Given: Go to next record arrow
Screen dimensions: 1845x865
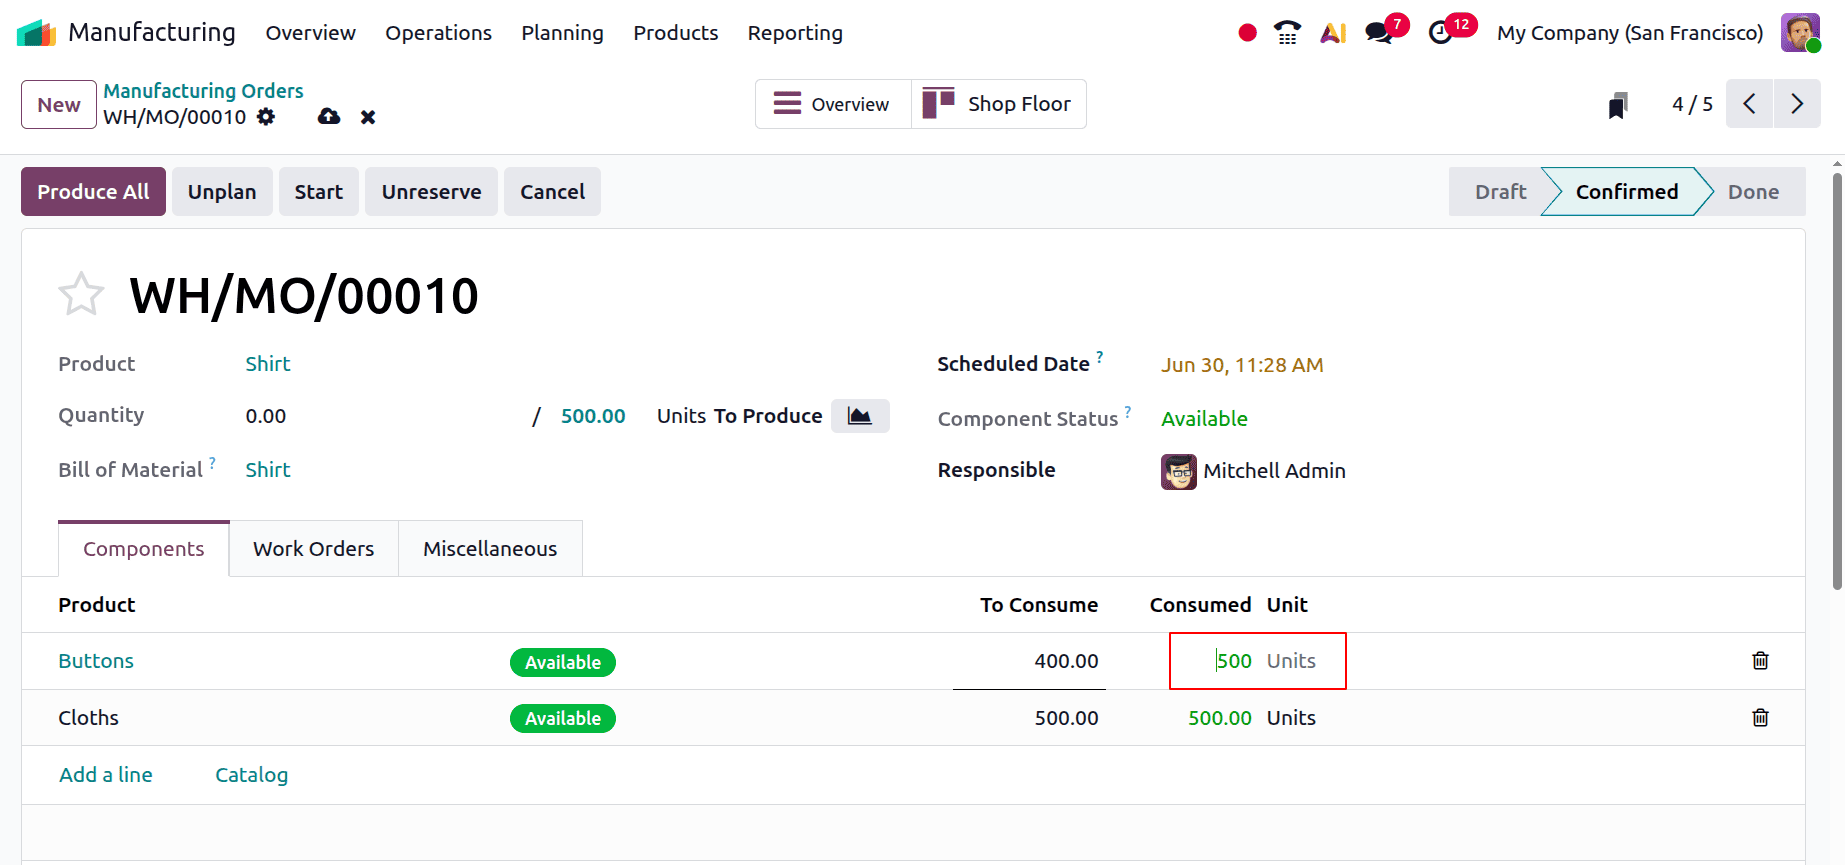Looking at the screenshot, I should 1797,104.
